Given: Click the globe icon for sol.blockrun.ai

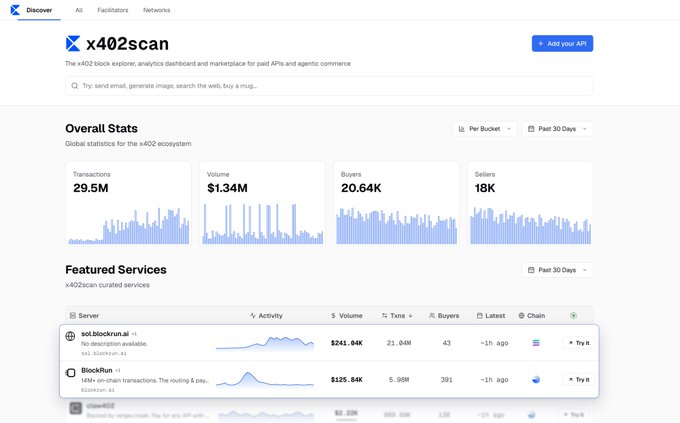Looking at the screenshot, I should [70, 336].
